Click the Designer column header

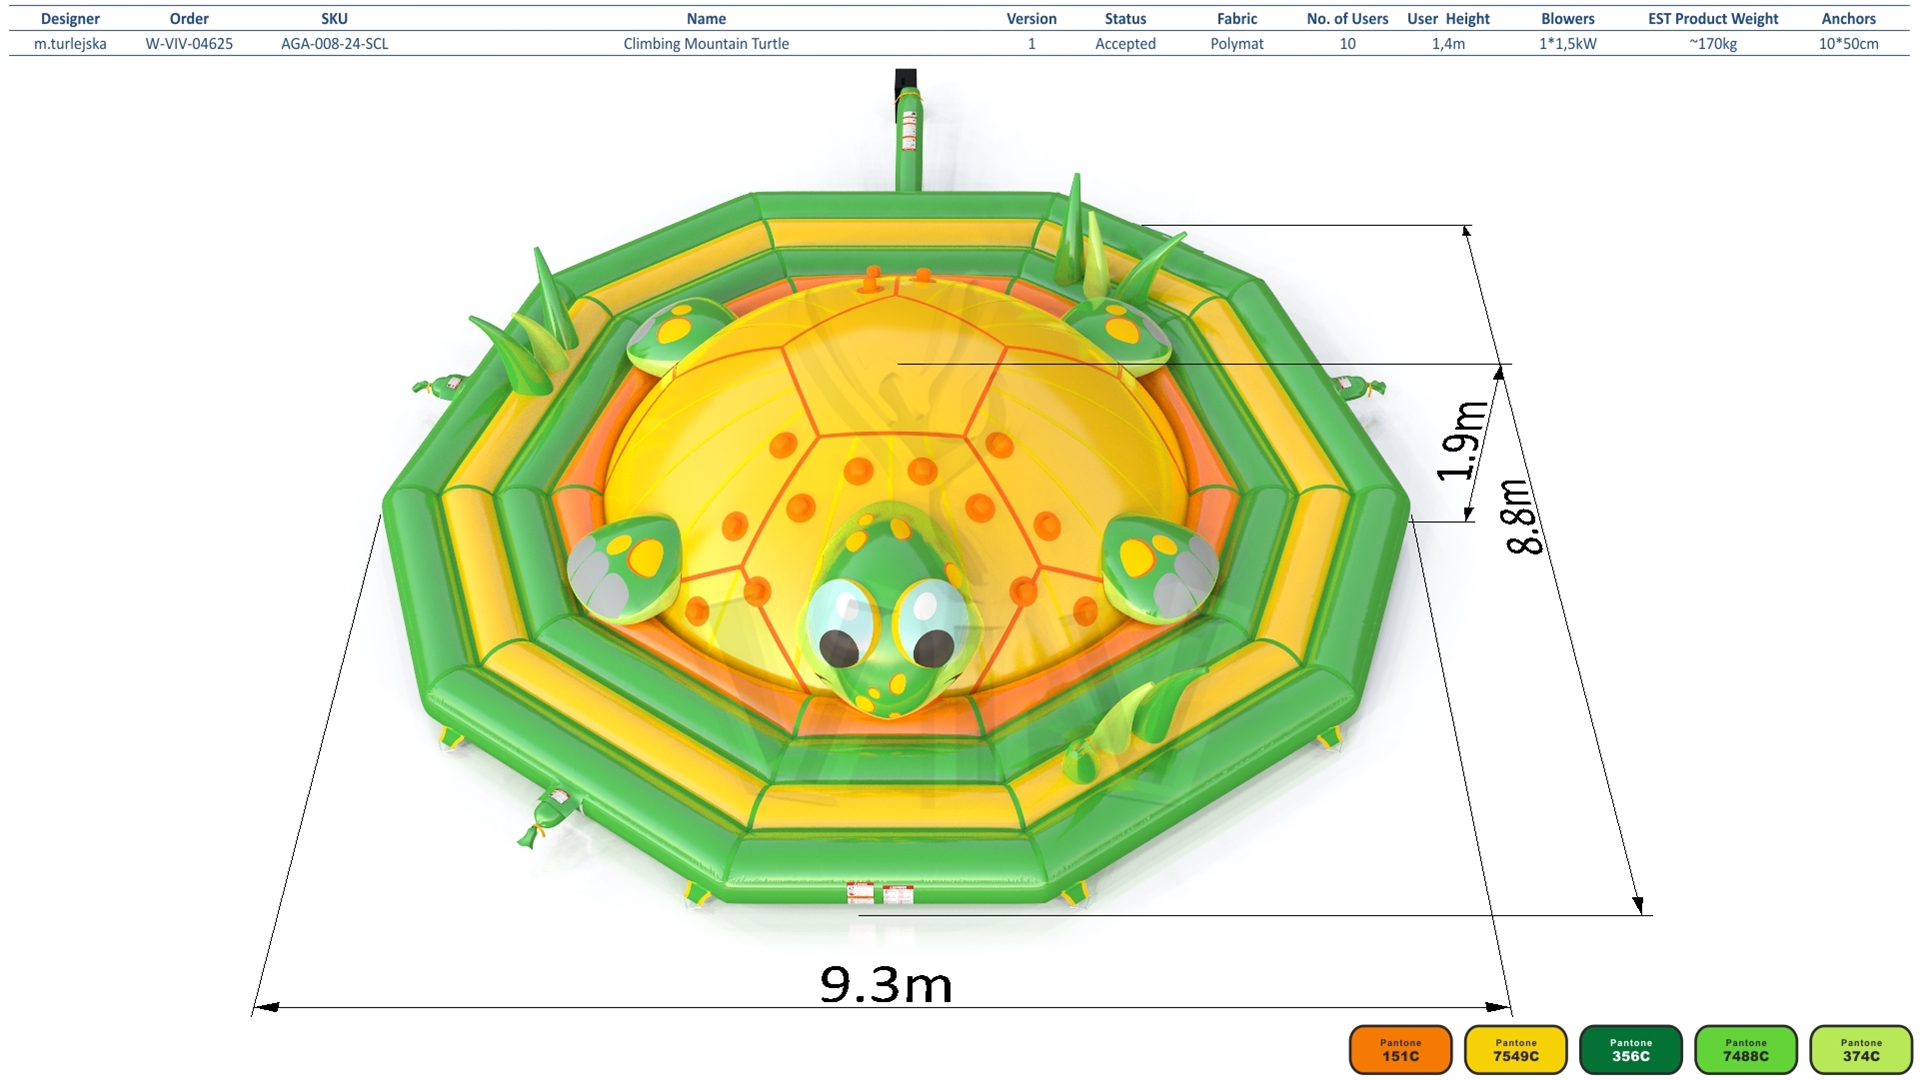click(70, 19)
